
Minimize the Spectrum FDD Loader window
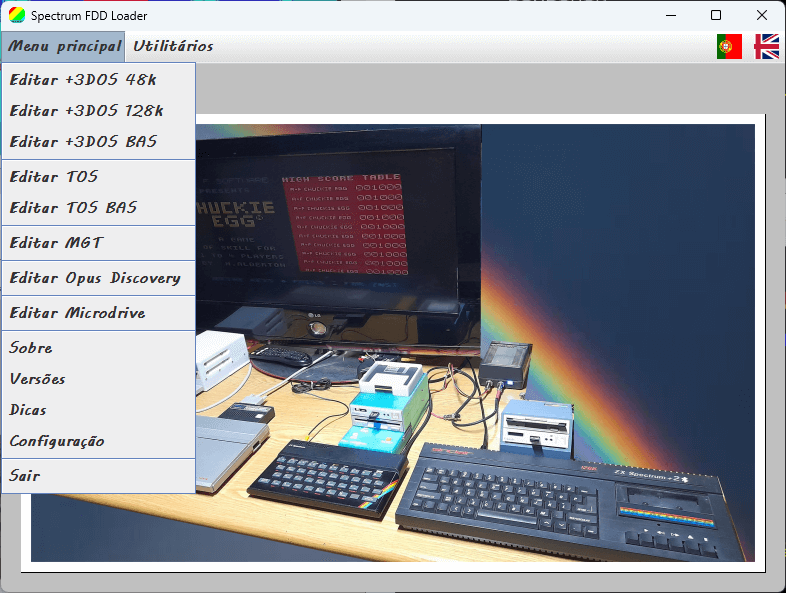click(671, 16)
